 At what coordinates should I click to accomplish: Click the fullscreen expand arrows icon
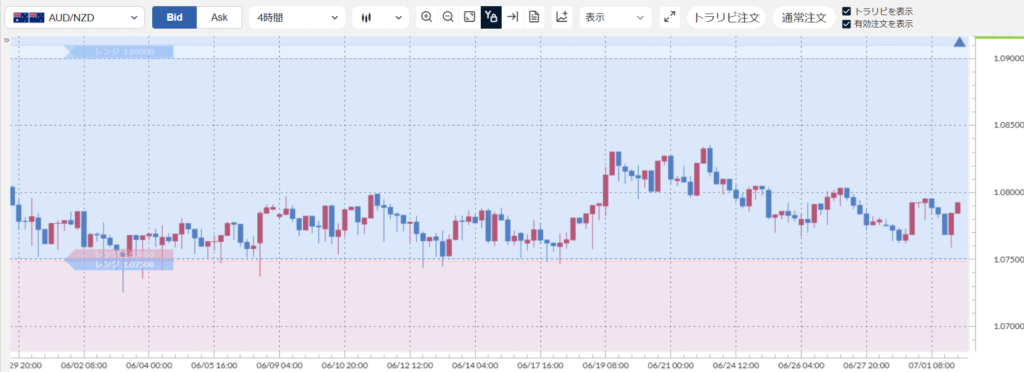click(x=669, y=18)
